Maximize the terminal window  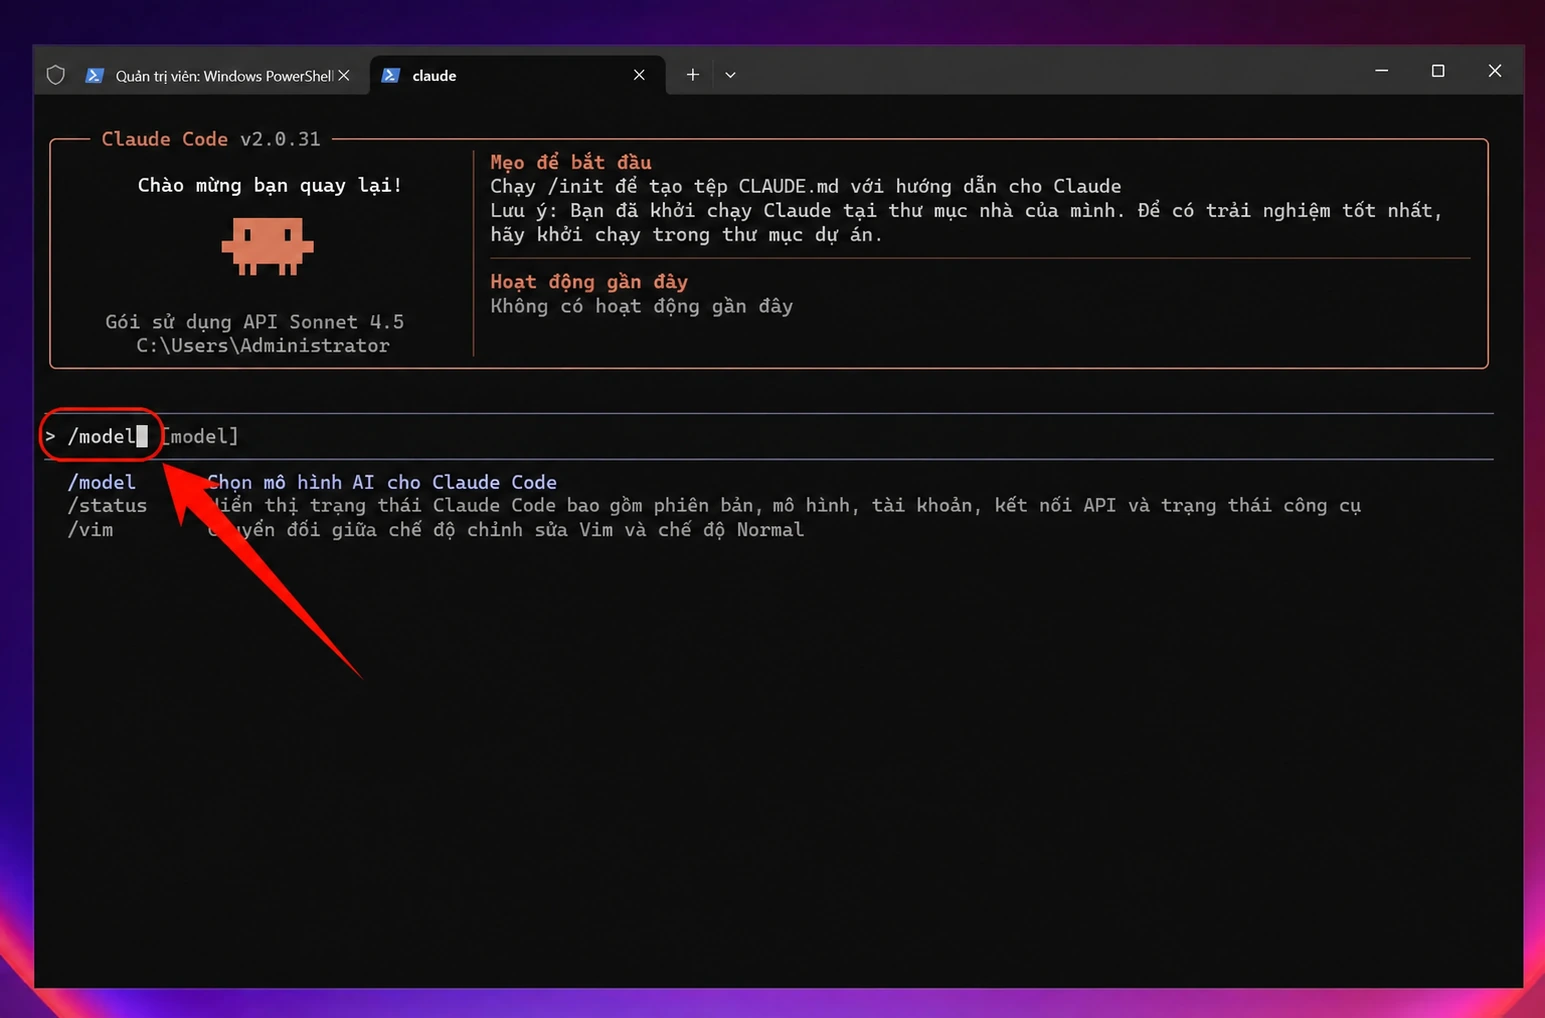[x=1438, y=71]
